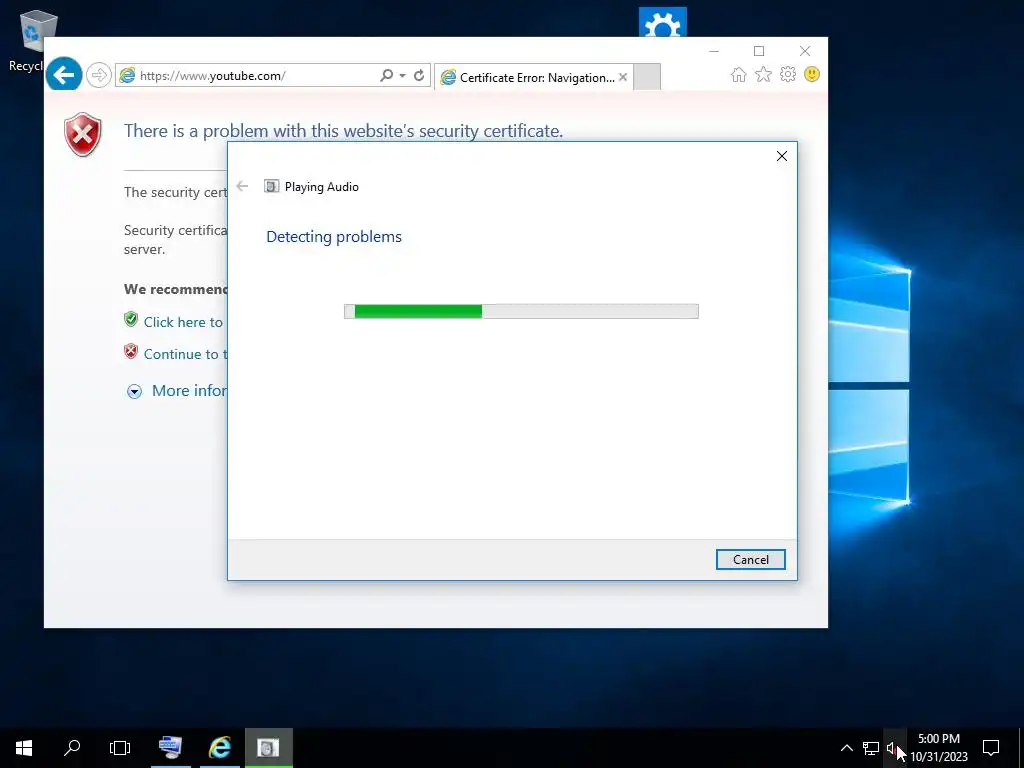Open Server Manager from the taskbar
Image resolution: width=1024 pixels, height=768 pixels.
coord(170,748)
